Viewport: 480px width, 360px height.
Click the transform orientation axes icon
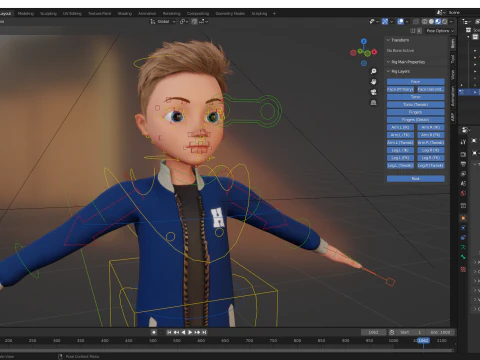(153, 22)
